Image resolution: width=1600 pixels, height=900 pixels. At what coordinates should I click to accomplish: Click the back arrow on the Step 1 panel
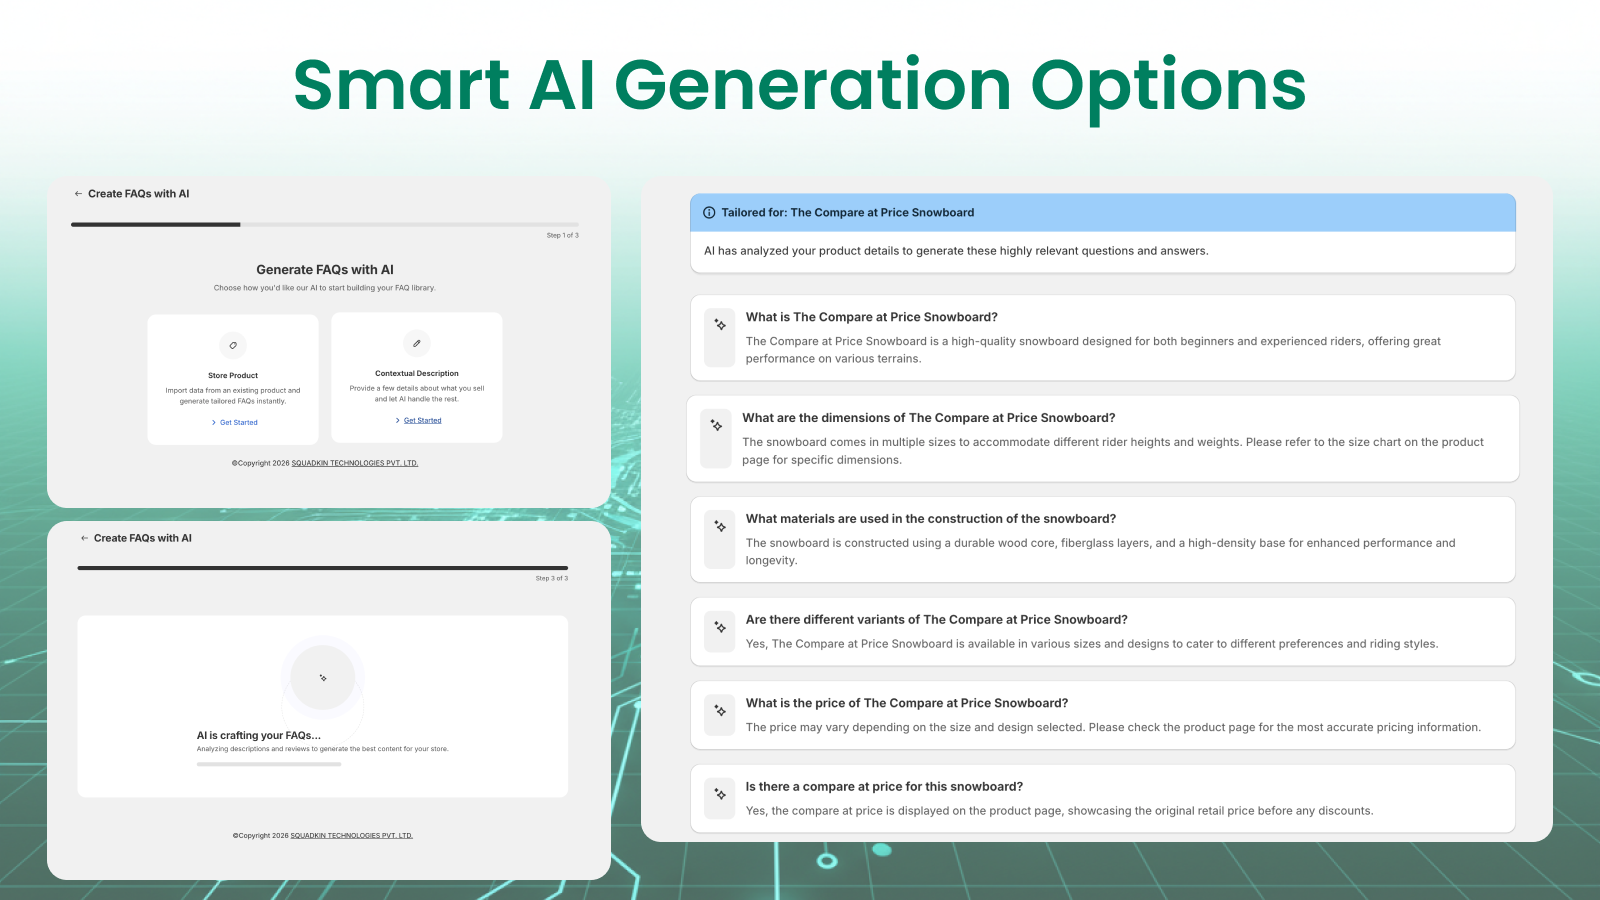coord(77,193)
